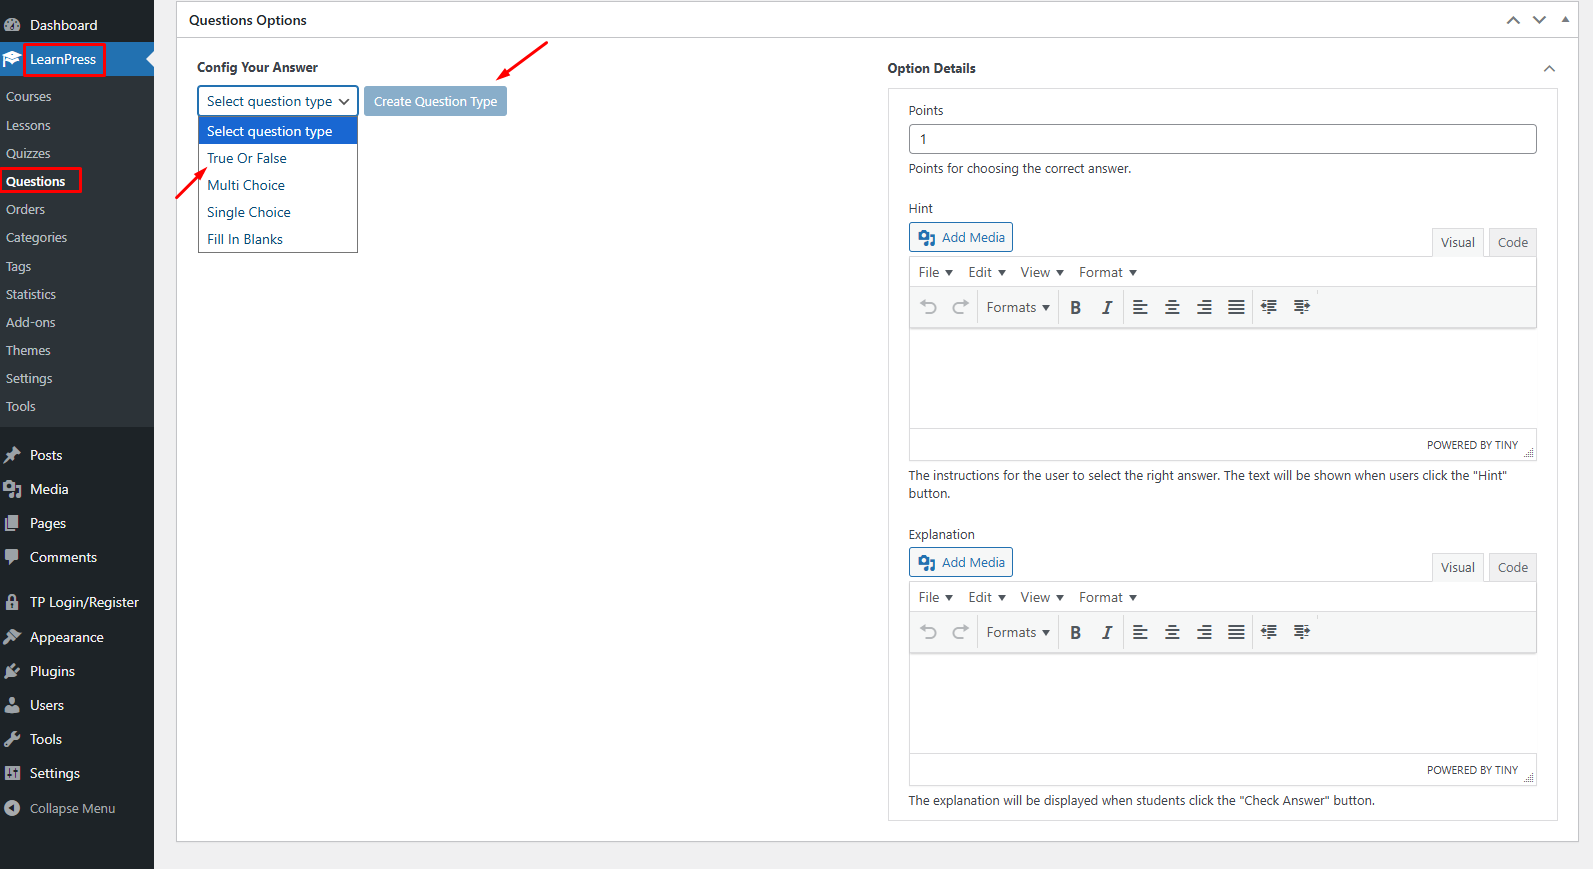This screenshot has width=1593, height=869.
Task: Open Formats dropdown in Hint editor
Action: click(1017, 308)
